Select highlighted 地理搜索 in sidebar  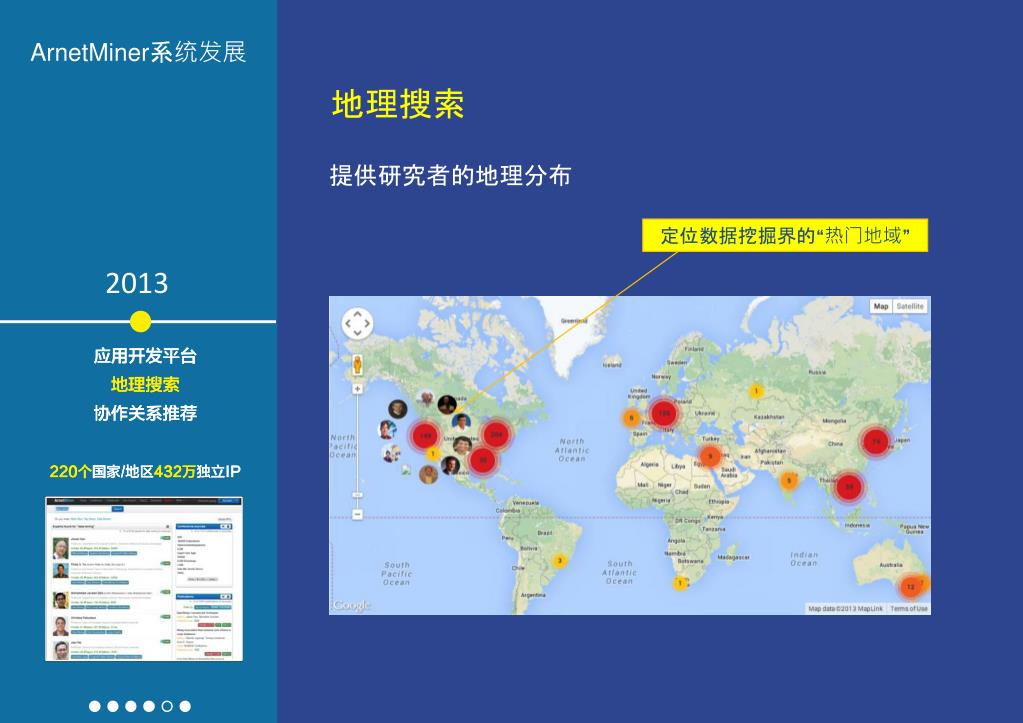pos(145,384)
